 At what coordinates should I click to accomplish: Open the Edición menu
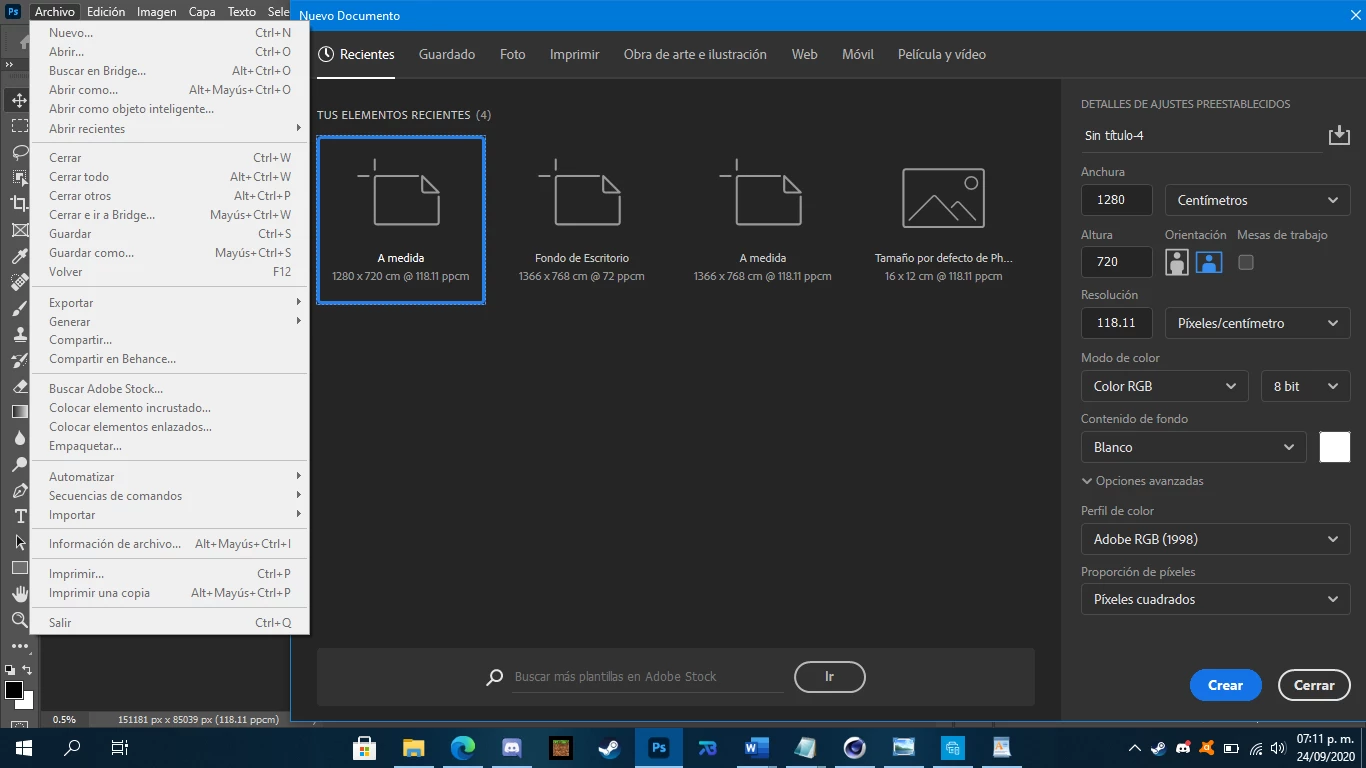click(106, 12)
